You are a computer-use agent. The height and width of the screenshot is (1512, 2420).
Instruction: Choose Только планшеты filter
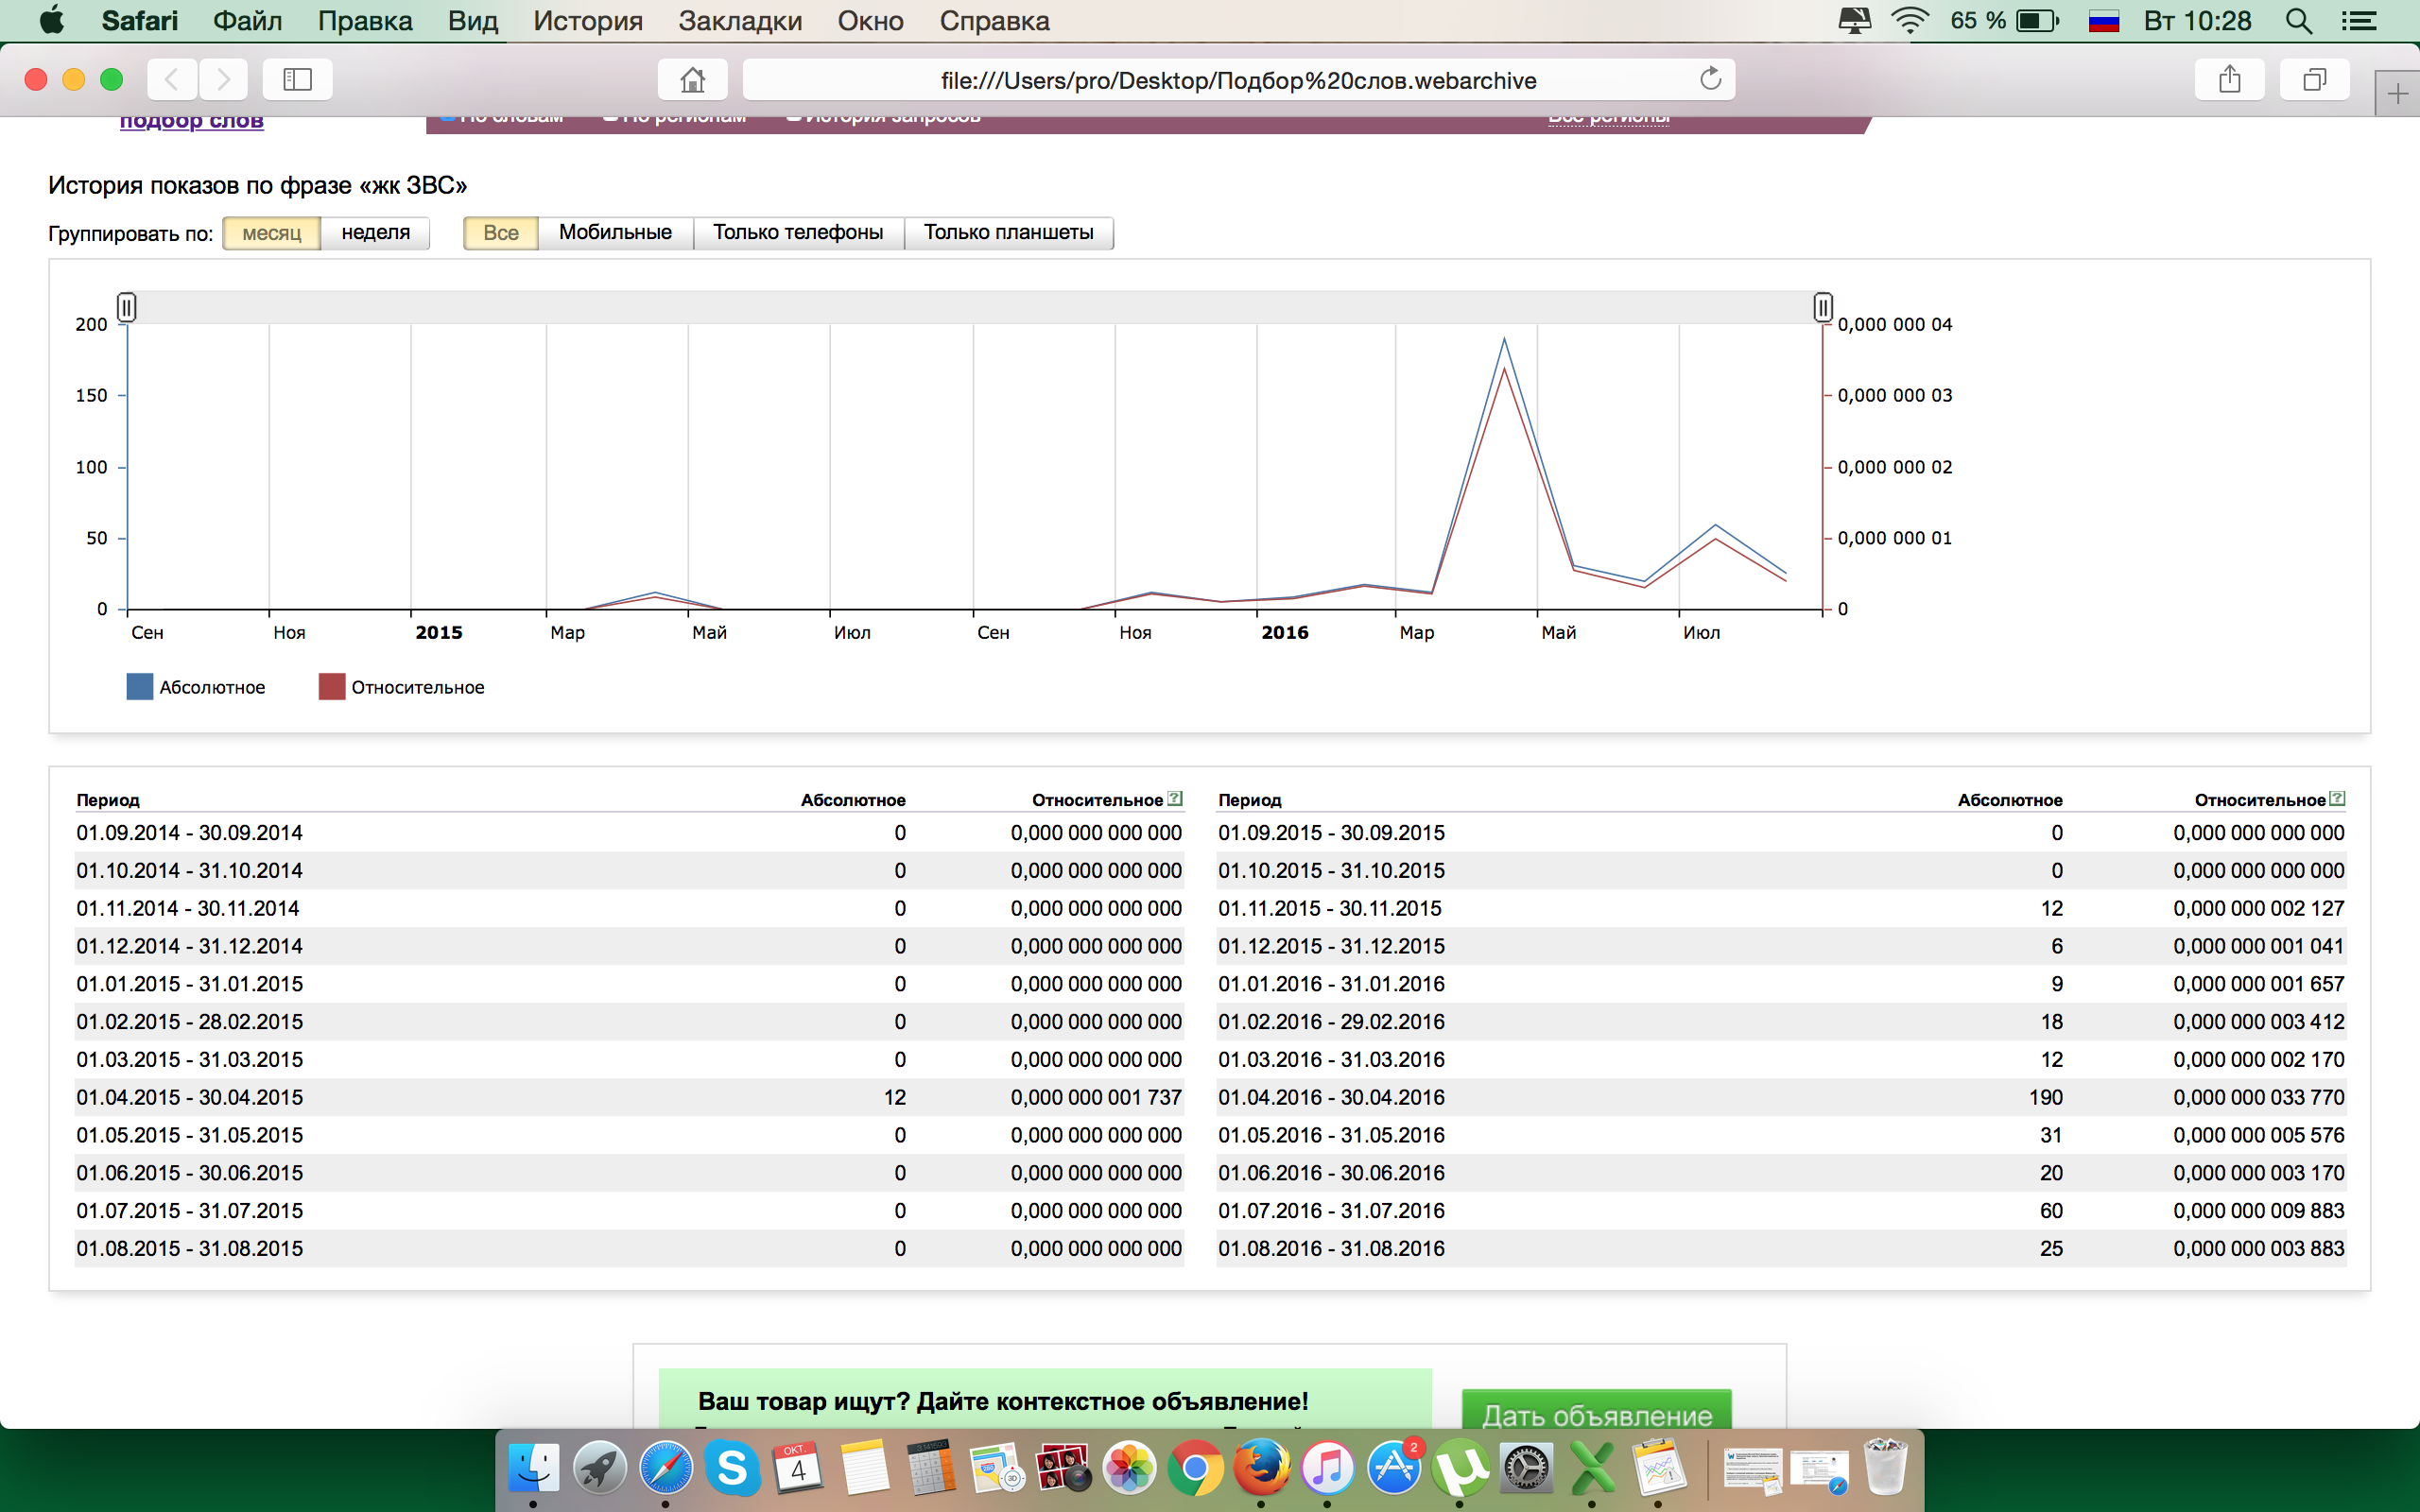pyautogui.click(x=1008, y=232)
